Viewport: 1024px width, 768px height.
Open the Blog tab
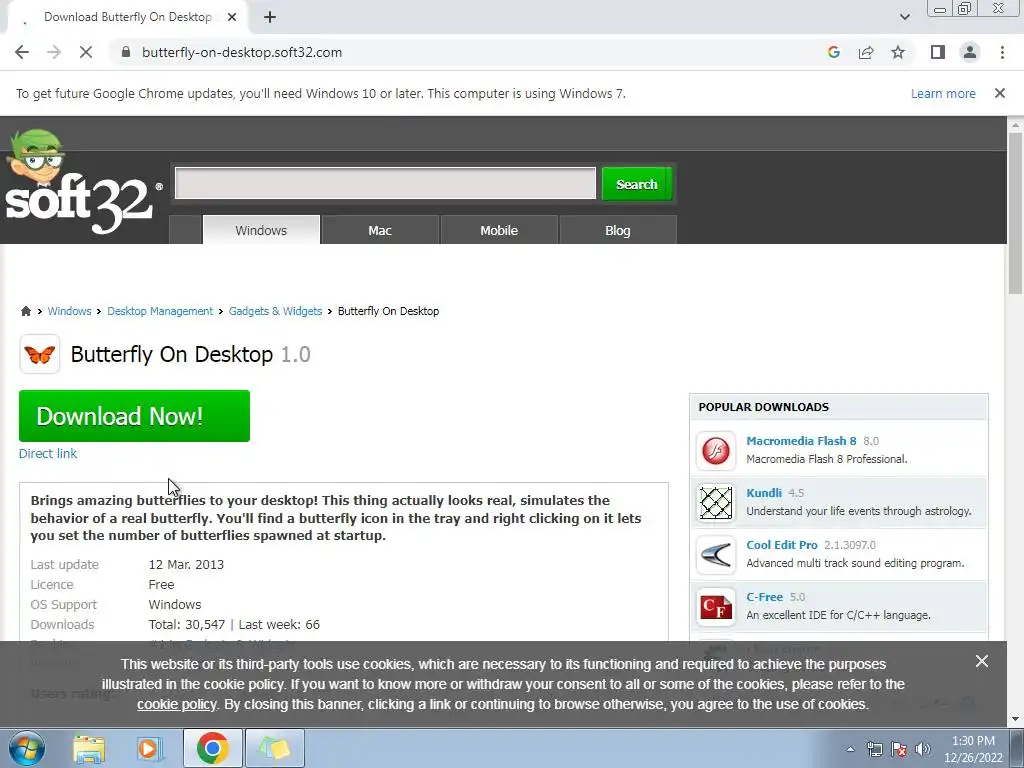coord(618,230)
